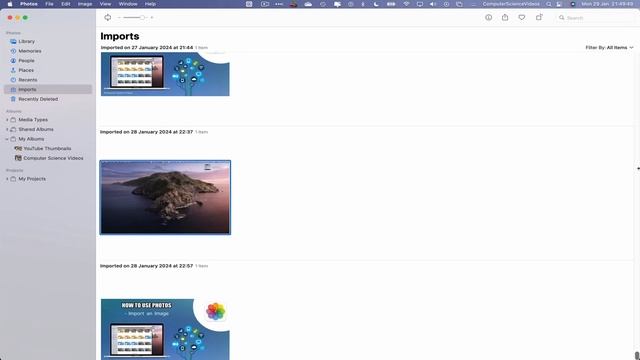Show photo info with the Info button
The width and height of the screenshot is (640, 360).
coord(488,18)
